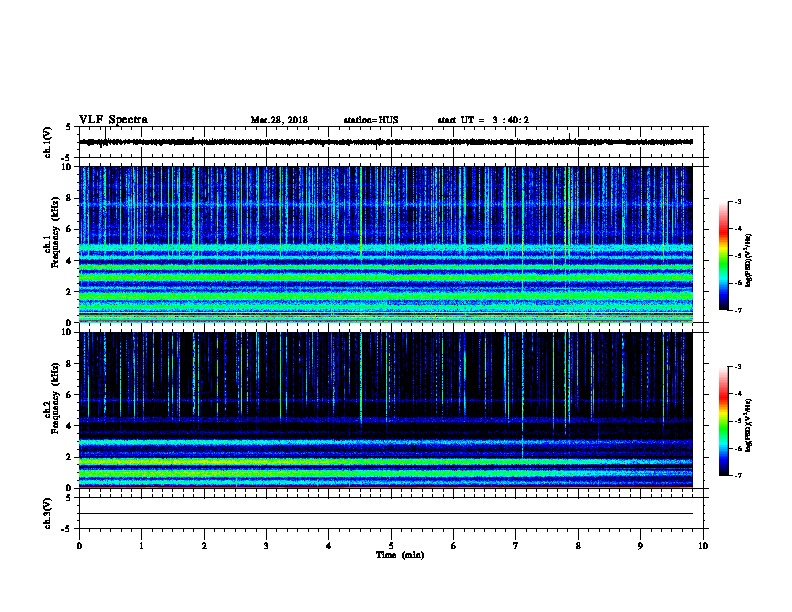Click time-axis tick label "10"
This screenshot has width=792, height=612.
pyautogui.click(x=703, y=546)
